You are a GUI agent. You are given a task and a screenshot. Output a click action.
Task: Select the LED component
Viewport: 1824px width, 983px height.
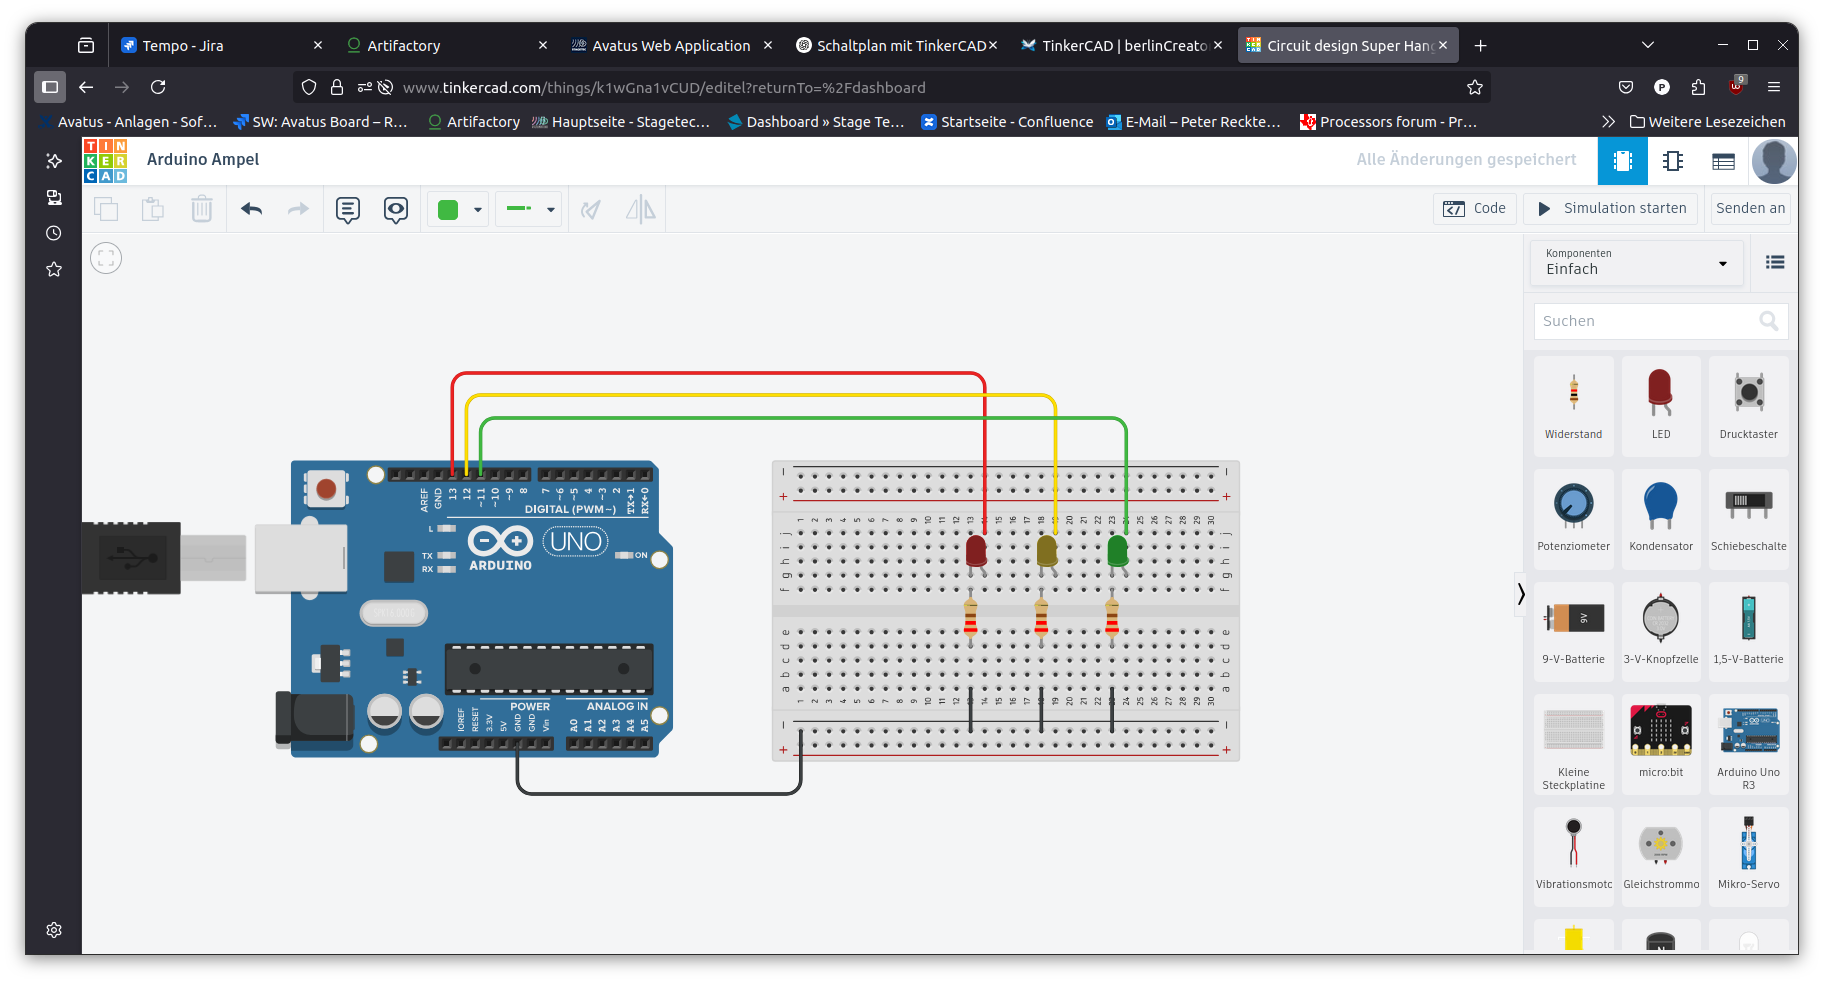[x=1660, y=406]
